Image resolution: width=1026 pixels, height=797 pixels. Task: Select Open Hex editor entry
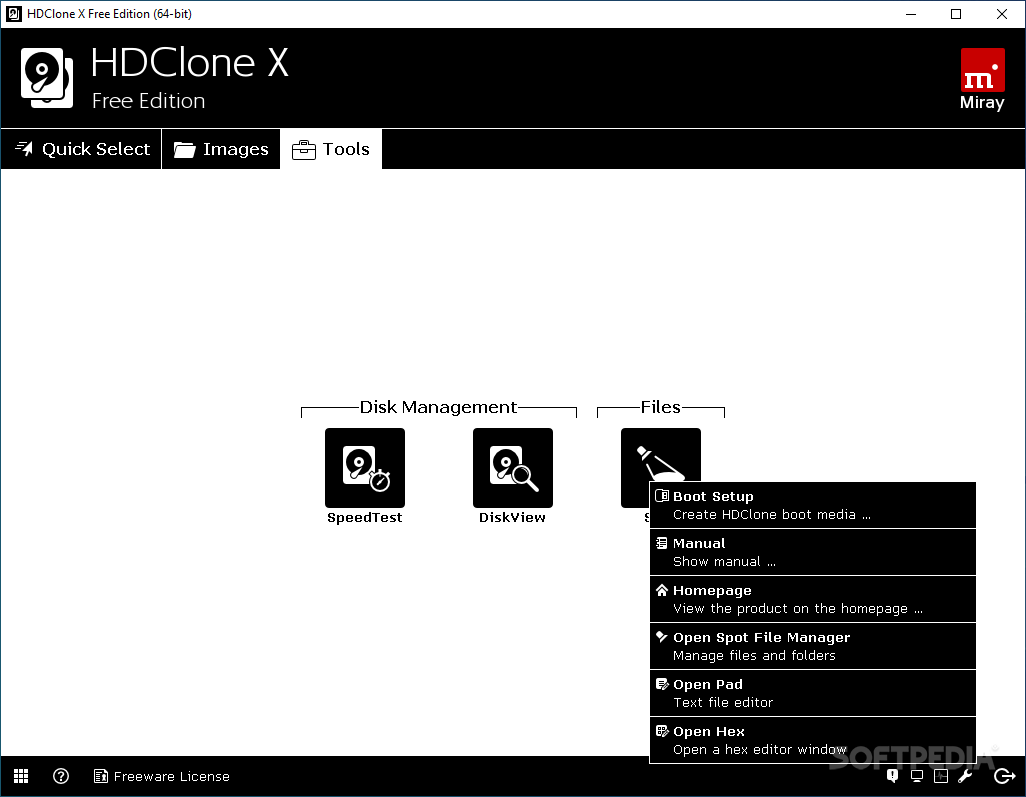(x=813, y=740)
